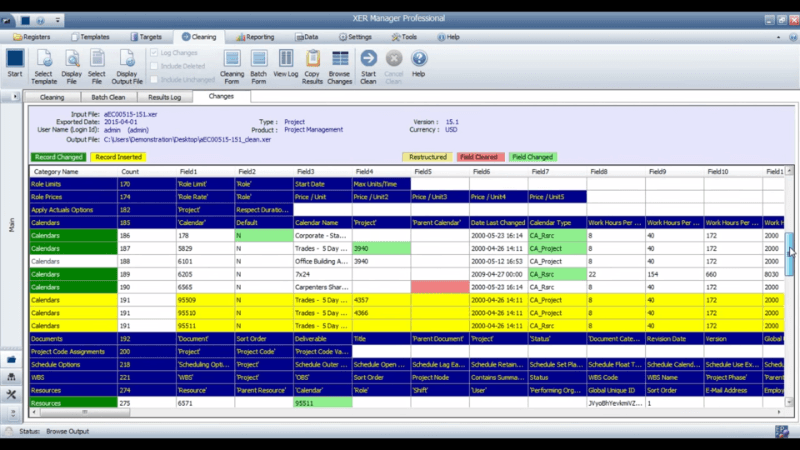The image size is (800, 450).
Task: Select the Role Limits category row
Action: [x=73, y=184]
